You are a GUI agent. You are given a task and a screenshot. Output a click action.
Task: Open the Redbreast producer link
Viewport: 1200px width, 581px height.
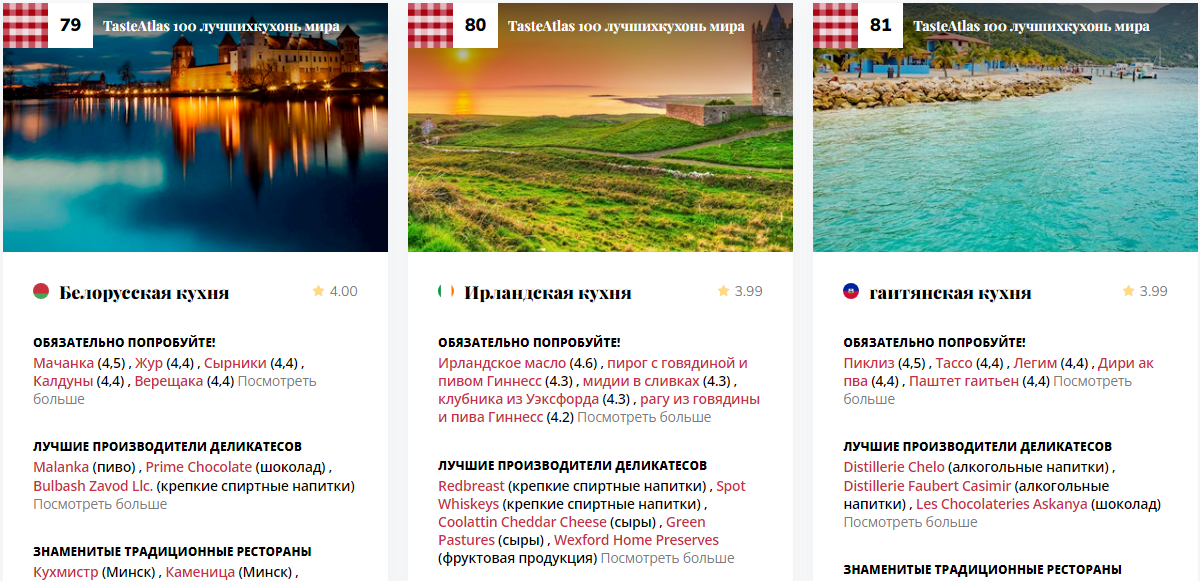pos(471,486)
